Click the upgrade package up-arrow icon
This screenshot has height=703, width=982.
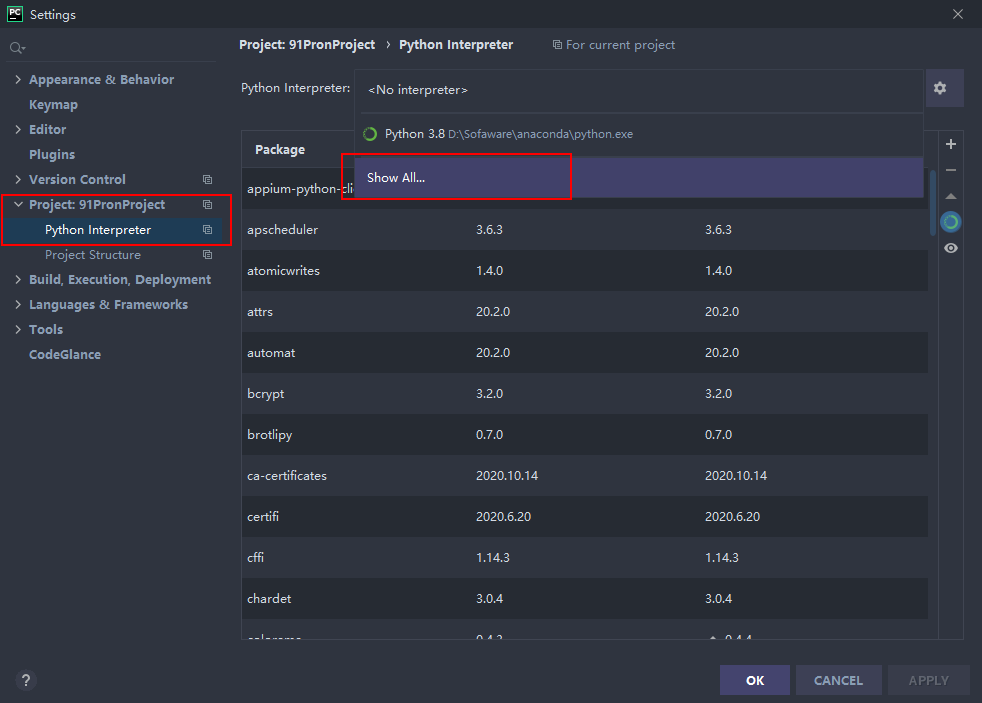point(951,196)
